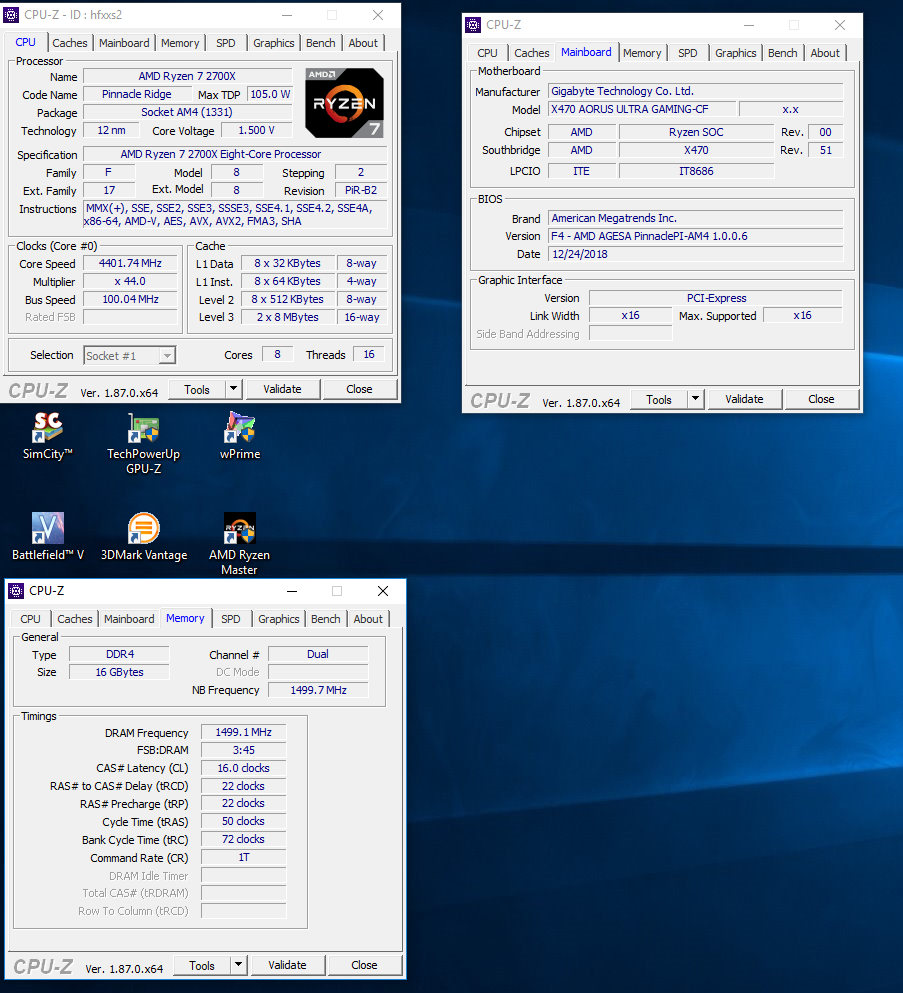
Task: Click Close button in CPU window
Action: click(x=359, y=389)
